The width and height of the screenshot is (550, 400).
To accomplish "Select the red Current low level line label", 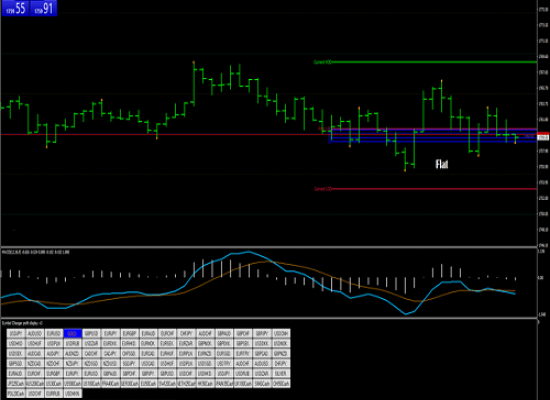I will coord(322,189).
